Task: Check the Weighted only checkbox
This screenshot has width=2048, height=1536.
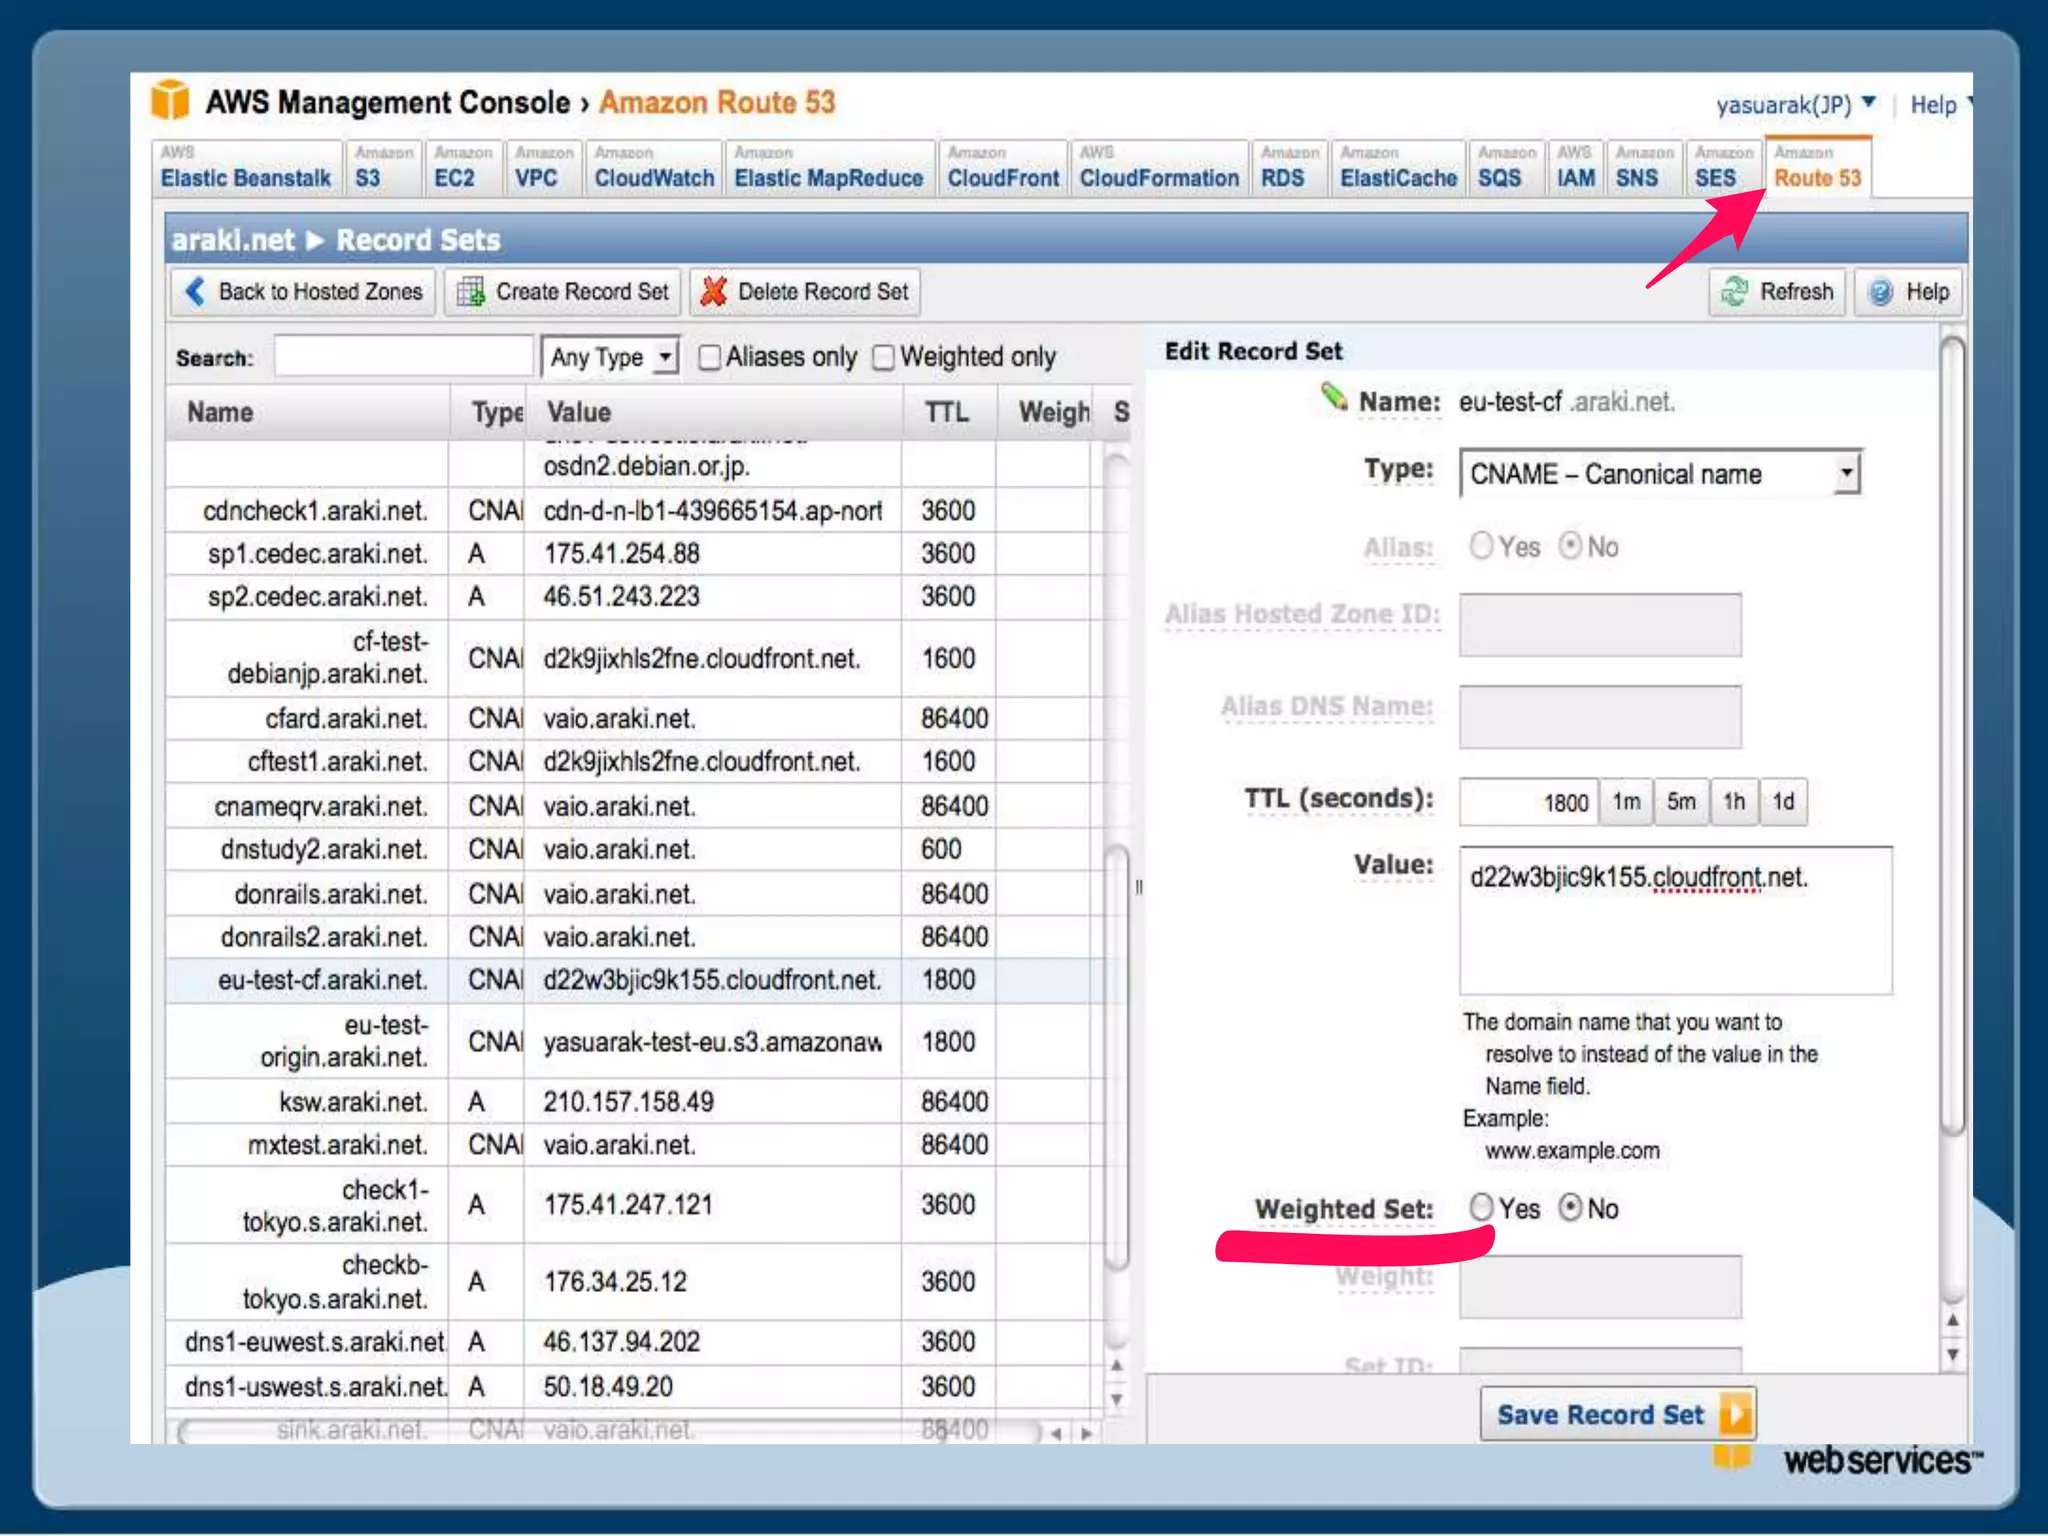Action: (x=883, y=358)
